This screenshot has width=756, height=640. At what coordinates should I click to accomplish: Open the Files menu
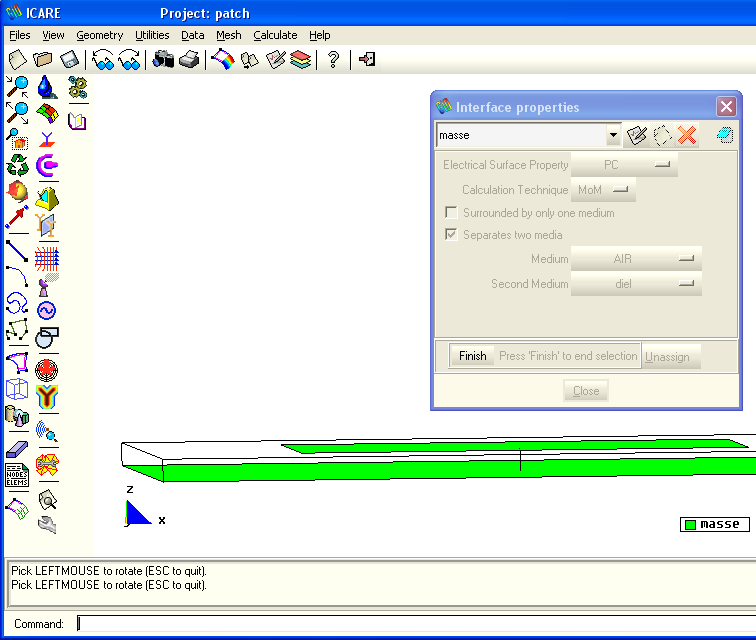click(20, 35)
